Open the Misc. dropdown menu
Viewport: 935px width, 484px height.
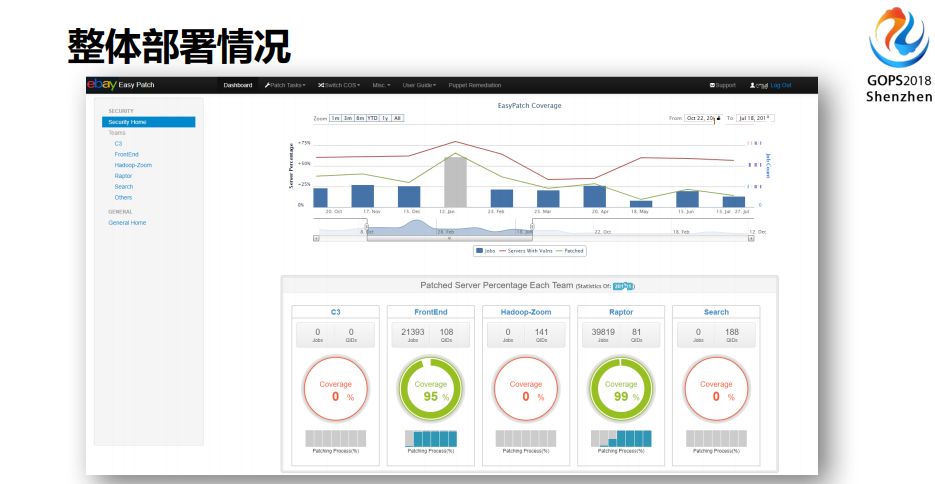[x=382, y=85]
